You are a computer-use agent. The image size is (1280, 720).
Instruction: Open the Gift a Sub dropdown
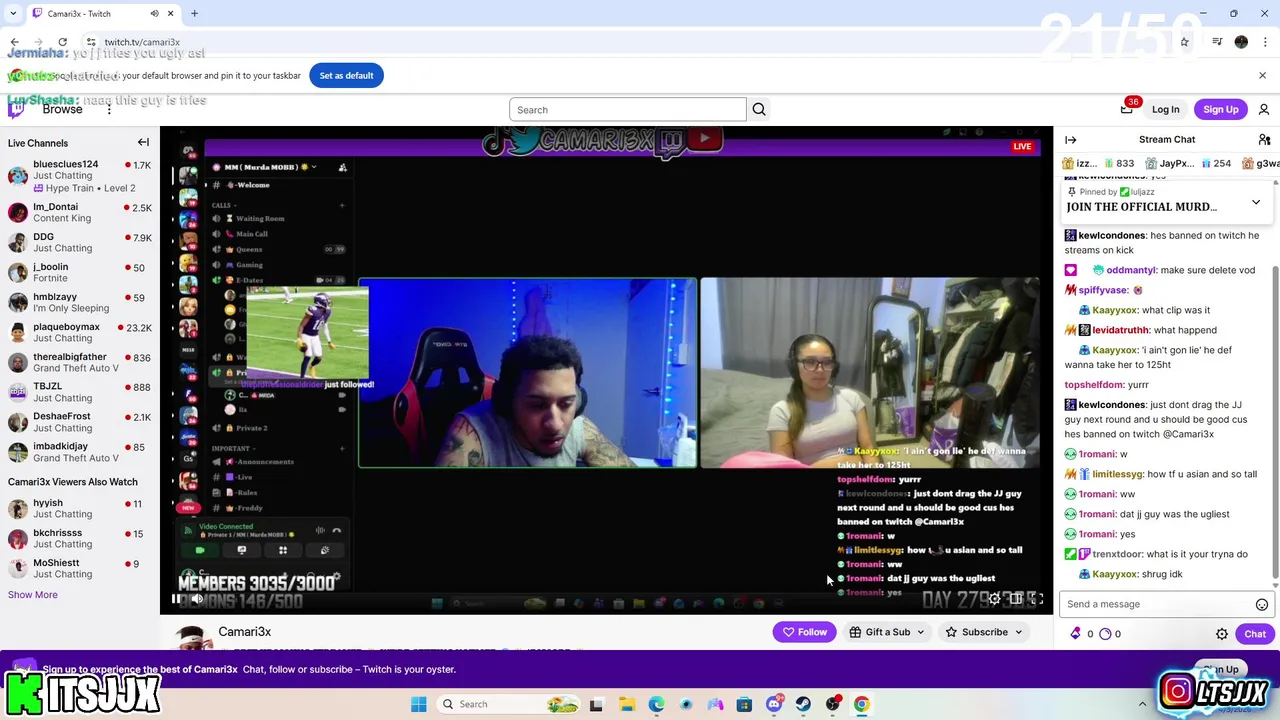click(887, 632)
